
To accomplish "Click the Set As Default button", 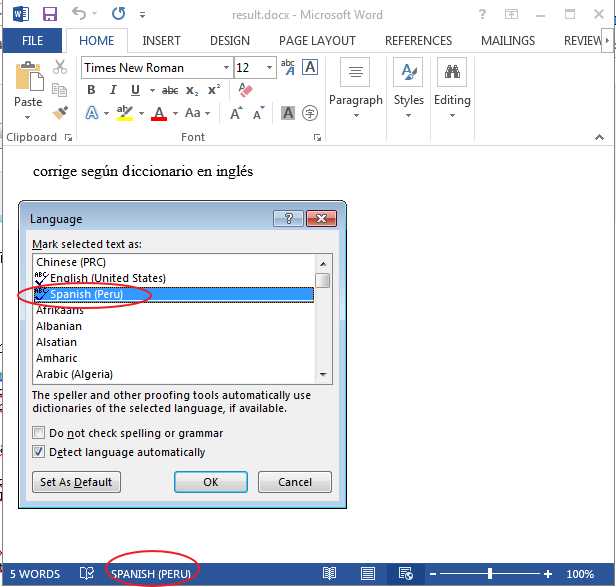I will [x=76, y=482].
